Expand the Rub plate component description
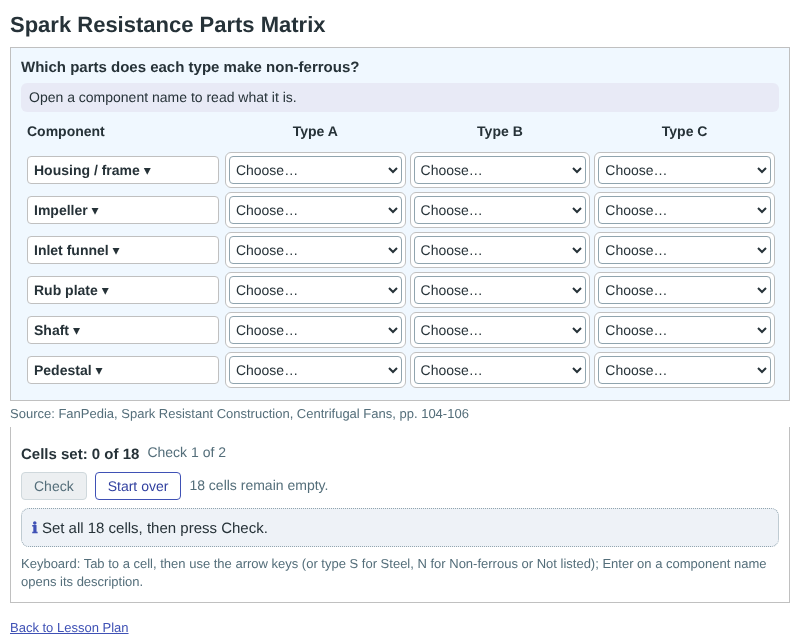 pos(122,290)
